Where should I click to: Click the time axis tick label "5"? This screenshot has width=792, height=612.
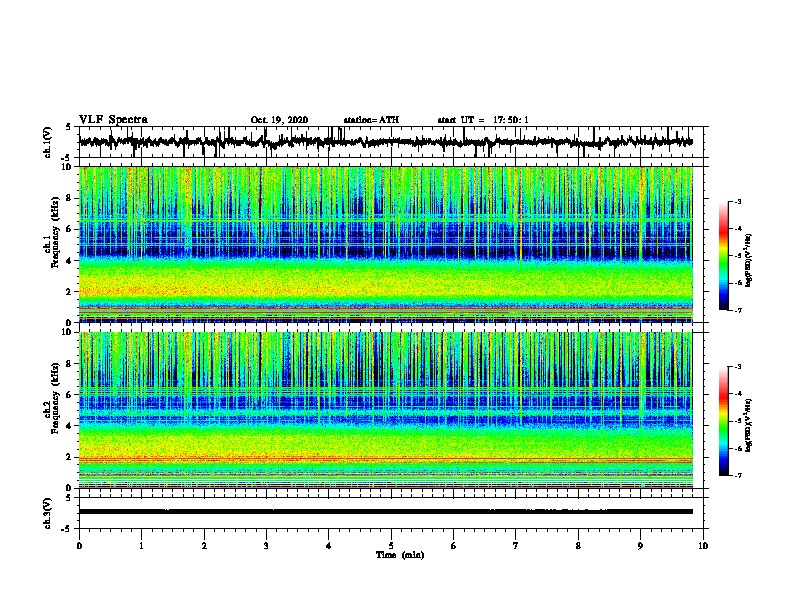(391, 546)
